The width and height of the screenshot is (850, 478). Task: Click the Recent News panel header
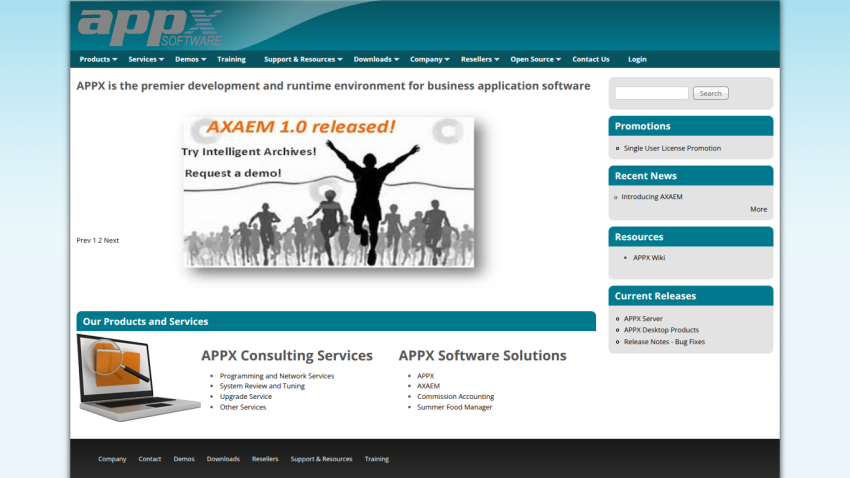[x=691, y=176]
